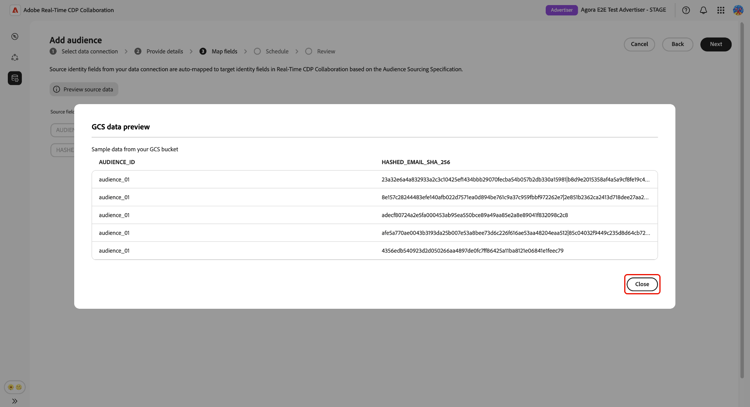Click the user profile avatar
750x407 pixels.
click(738, 10)
